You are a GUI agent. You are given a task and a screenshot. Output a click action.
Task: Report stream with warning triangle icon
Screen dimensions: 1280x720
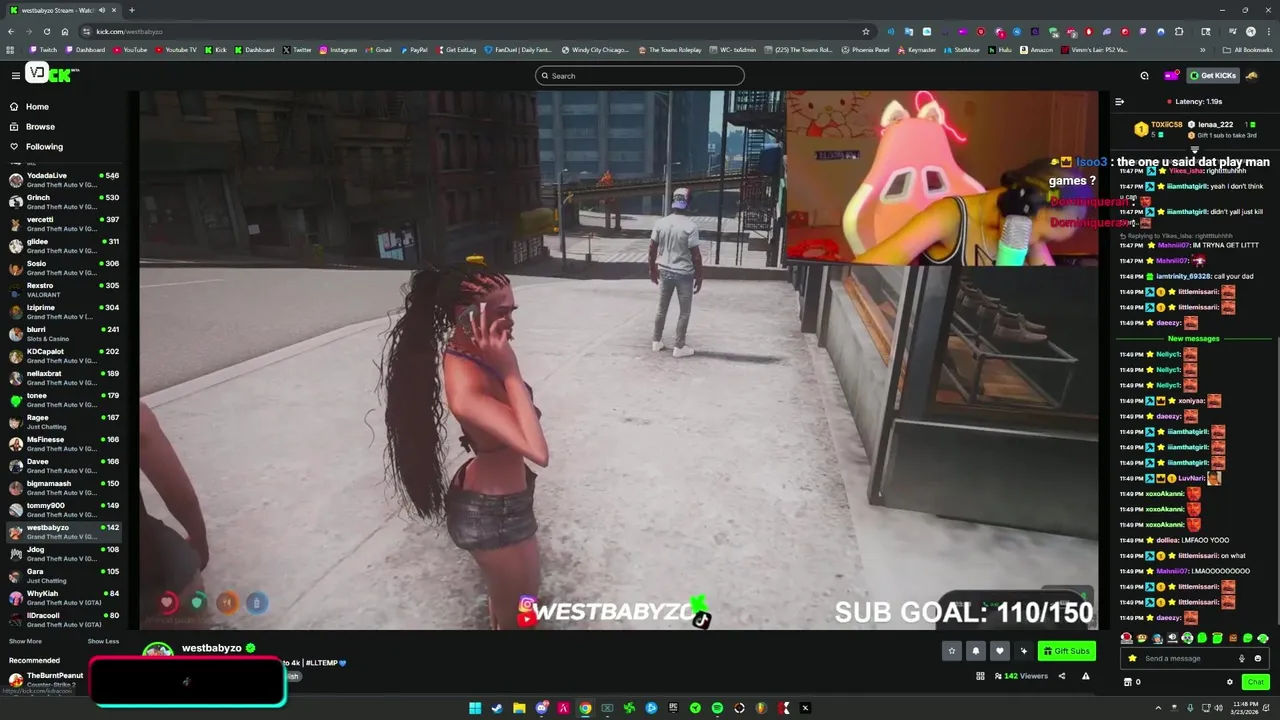tap(1085, 676)
